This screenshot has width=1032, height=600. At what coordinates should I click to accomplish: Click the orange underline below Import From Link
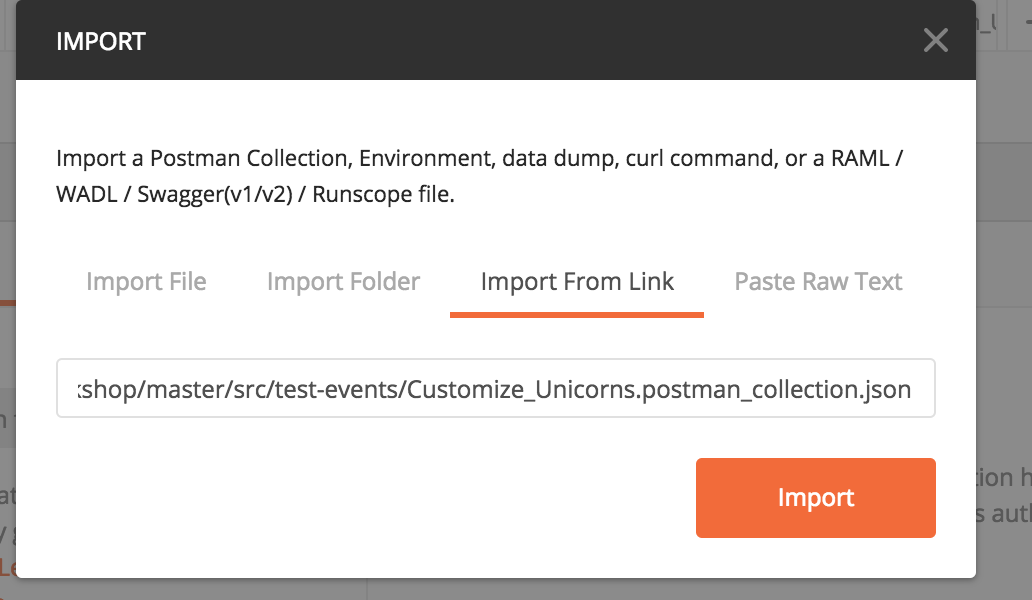[x=577, y=314]
